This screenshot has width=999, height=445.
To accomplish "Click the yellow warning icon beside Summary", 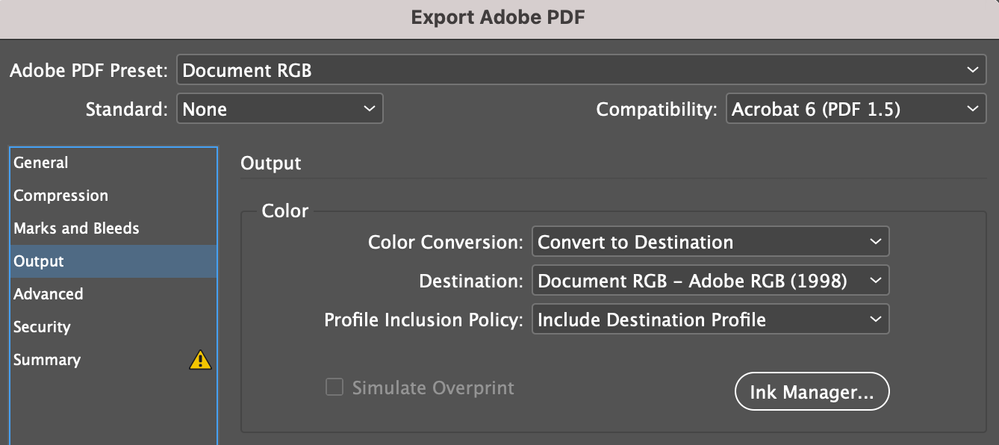I will pyautogui.click(x=200, y=360).
